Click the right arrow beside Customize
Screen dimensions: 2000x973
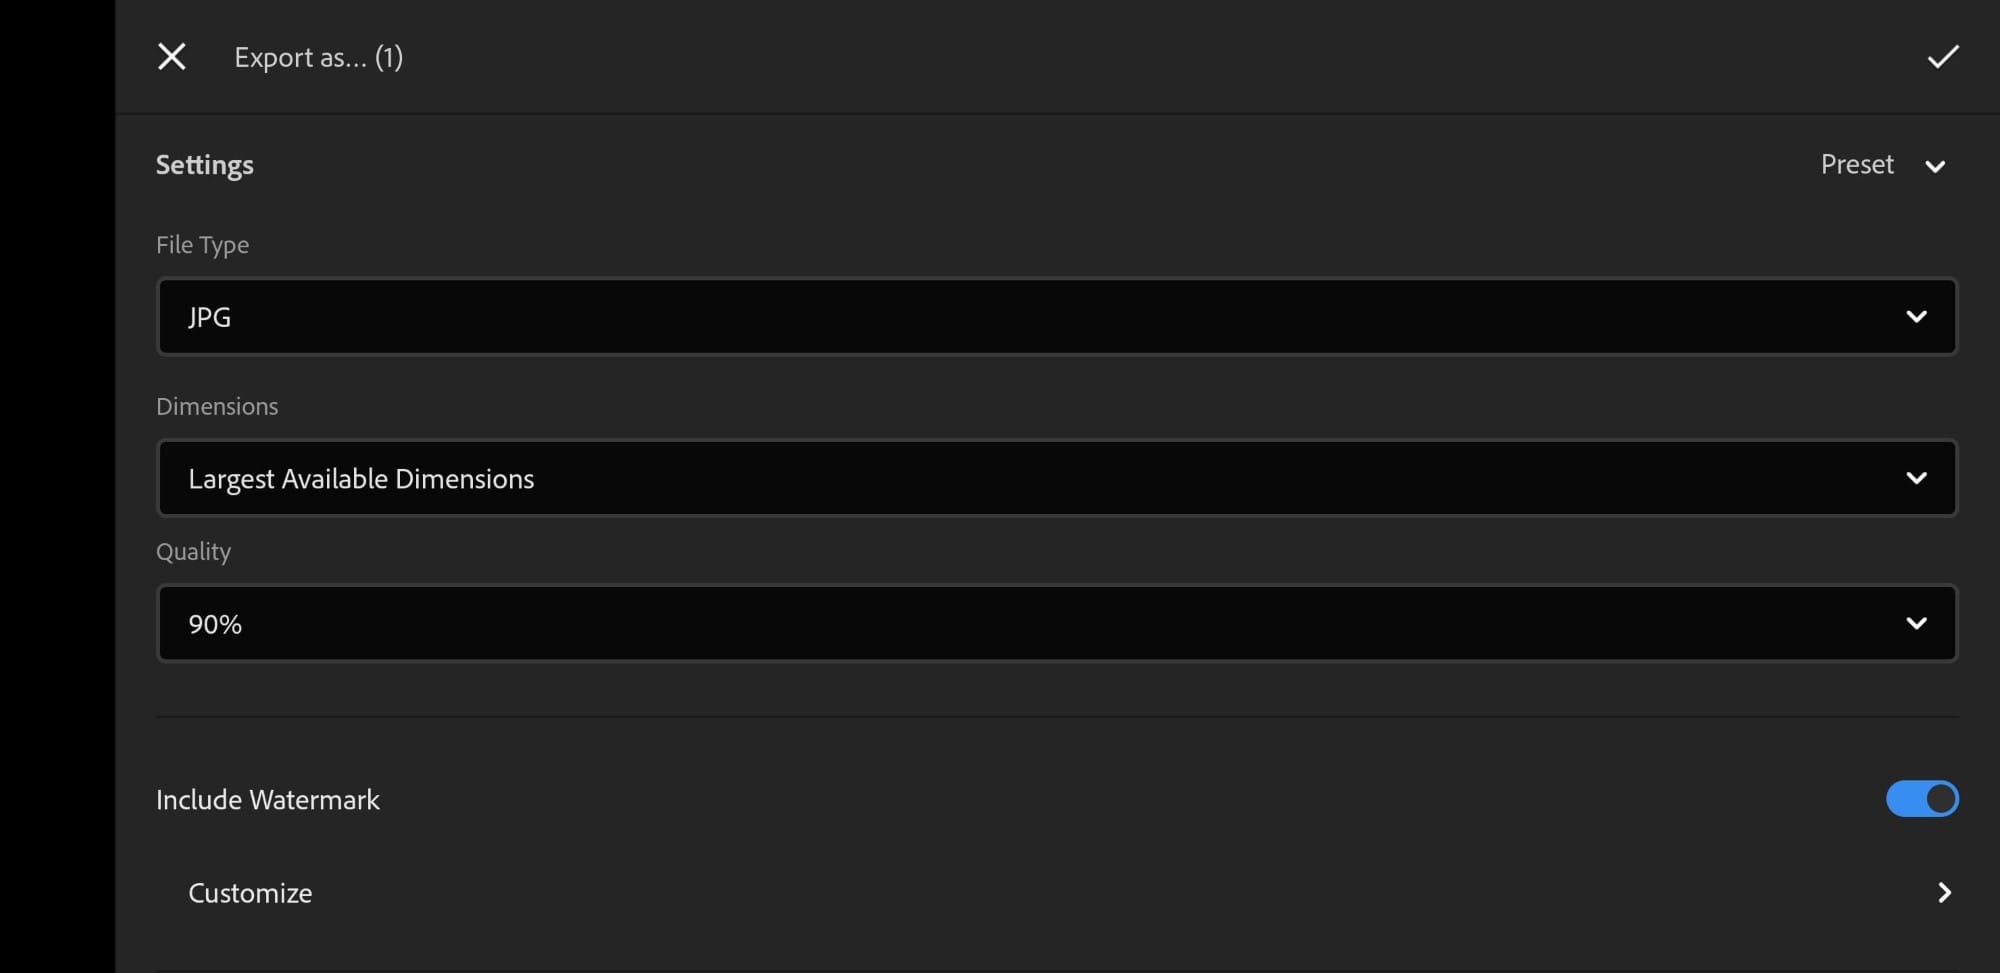tap(1944, 892)
